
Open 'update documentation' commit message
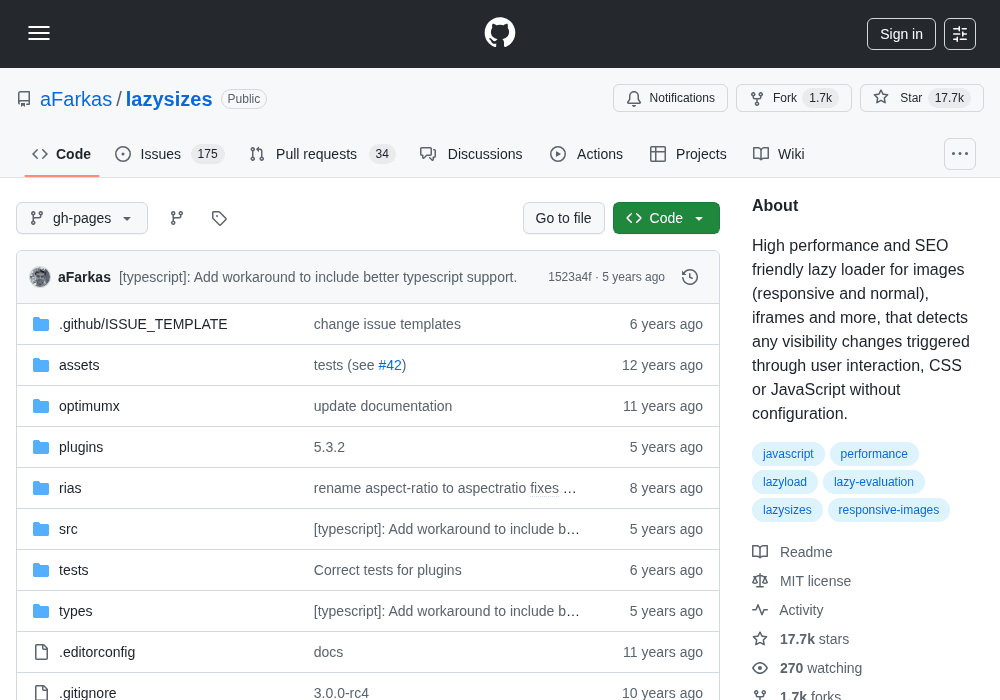[x=383, y=406]
